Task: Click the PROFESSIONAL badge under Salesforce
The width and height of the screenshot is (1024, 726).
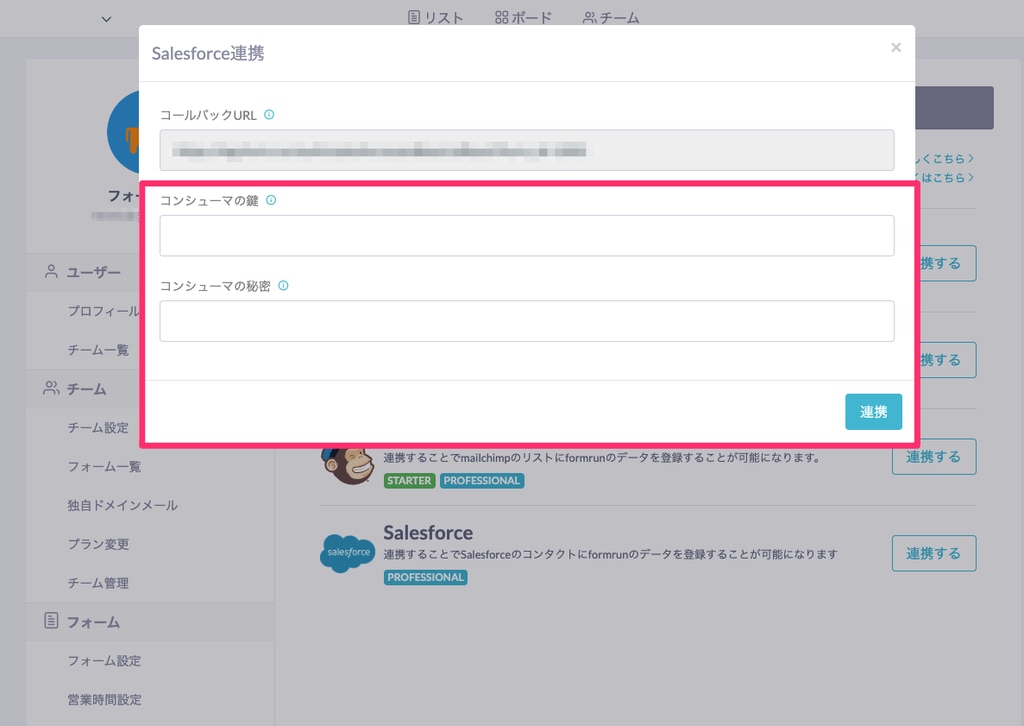Action: pyautogui.click(x=426, y=577)
